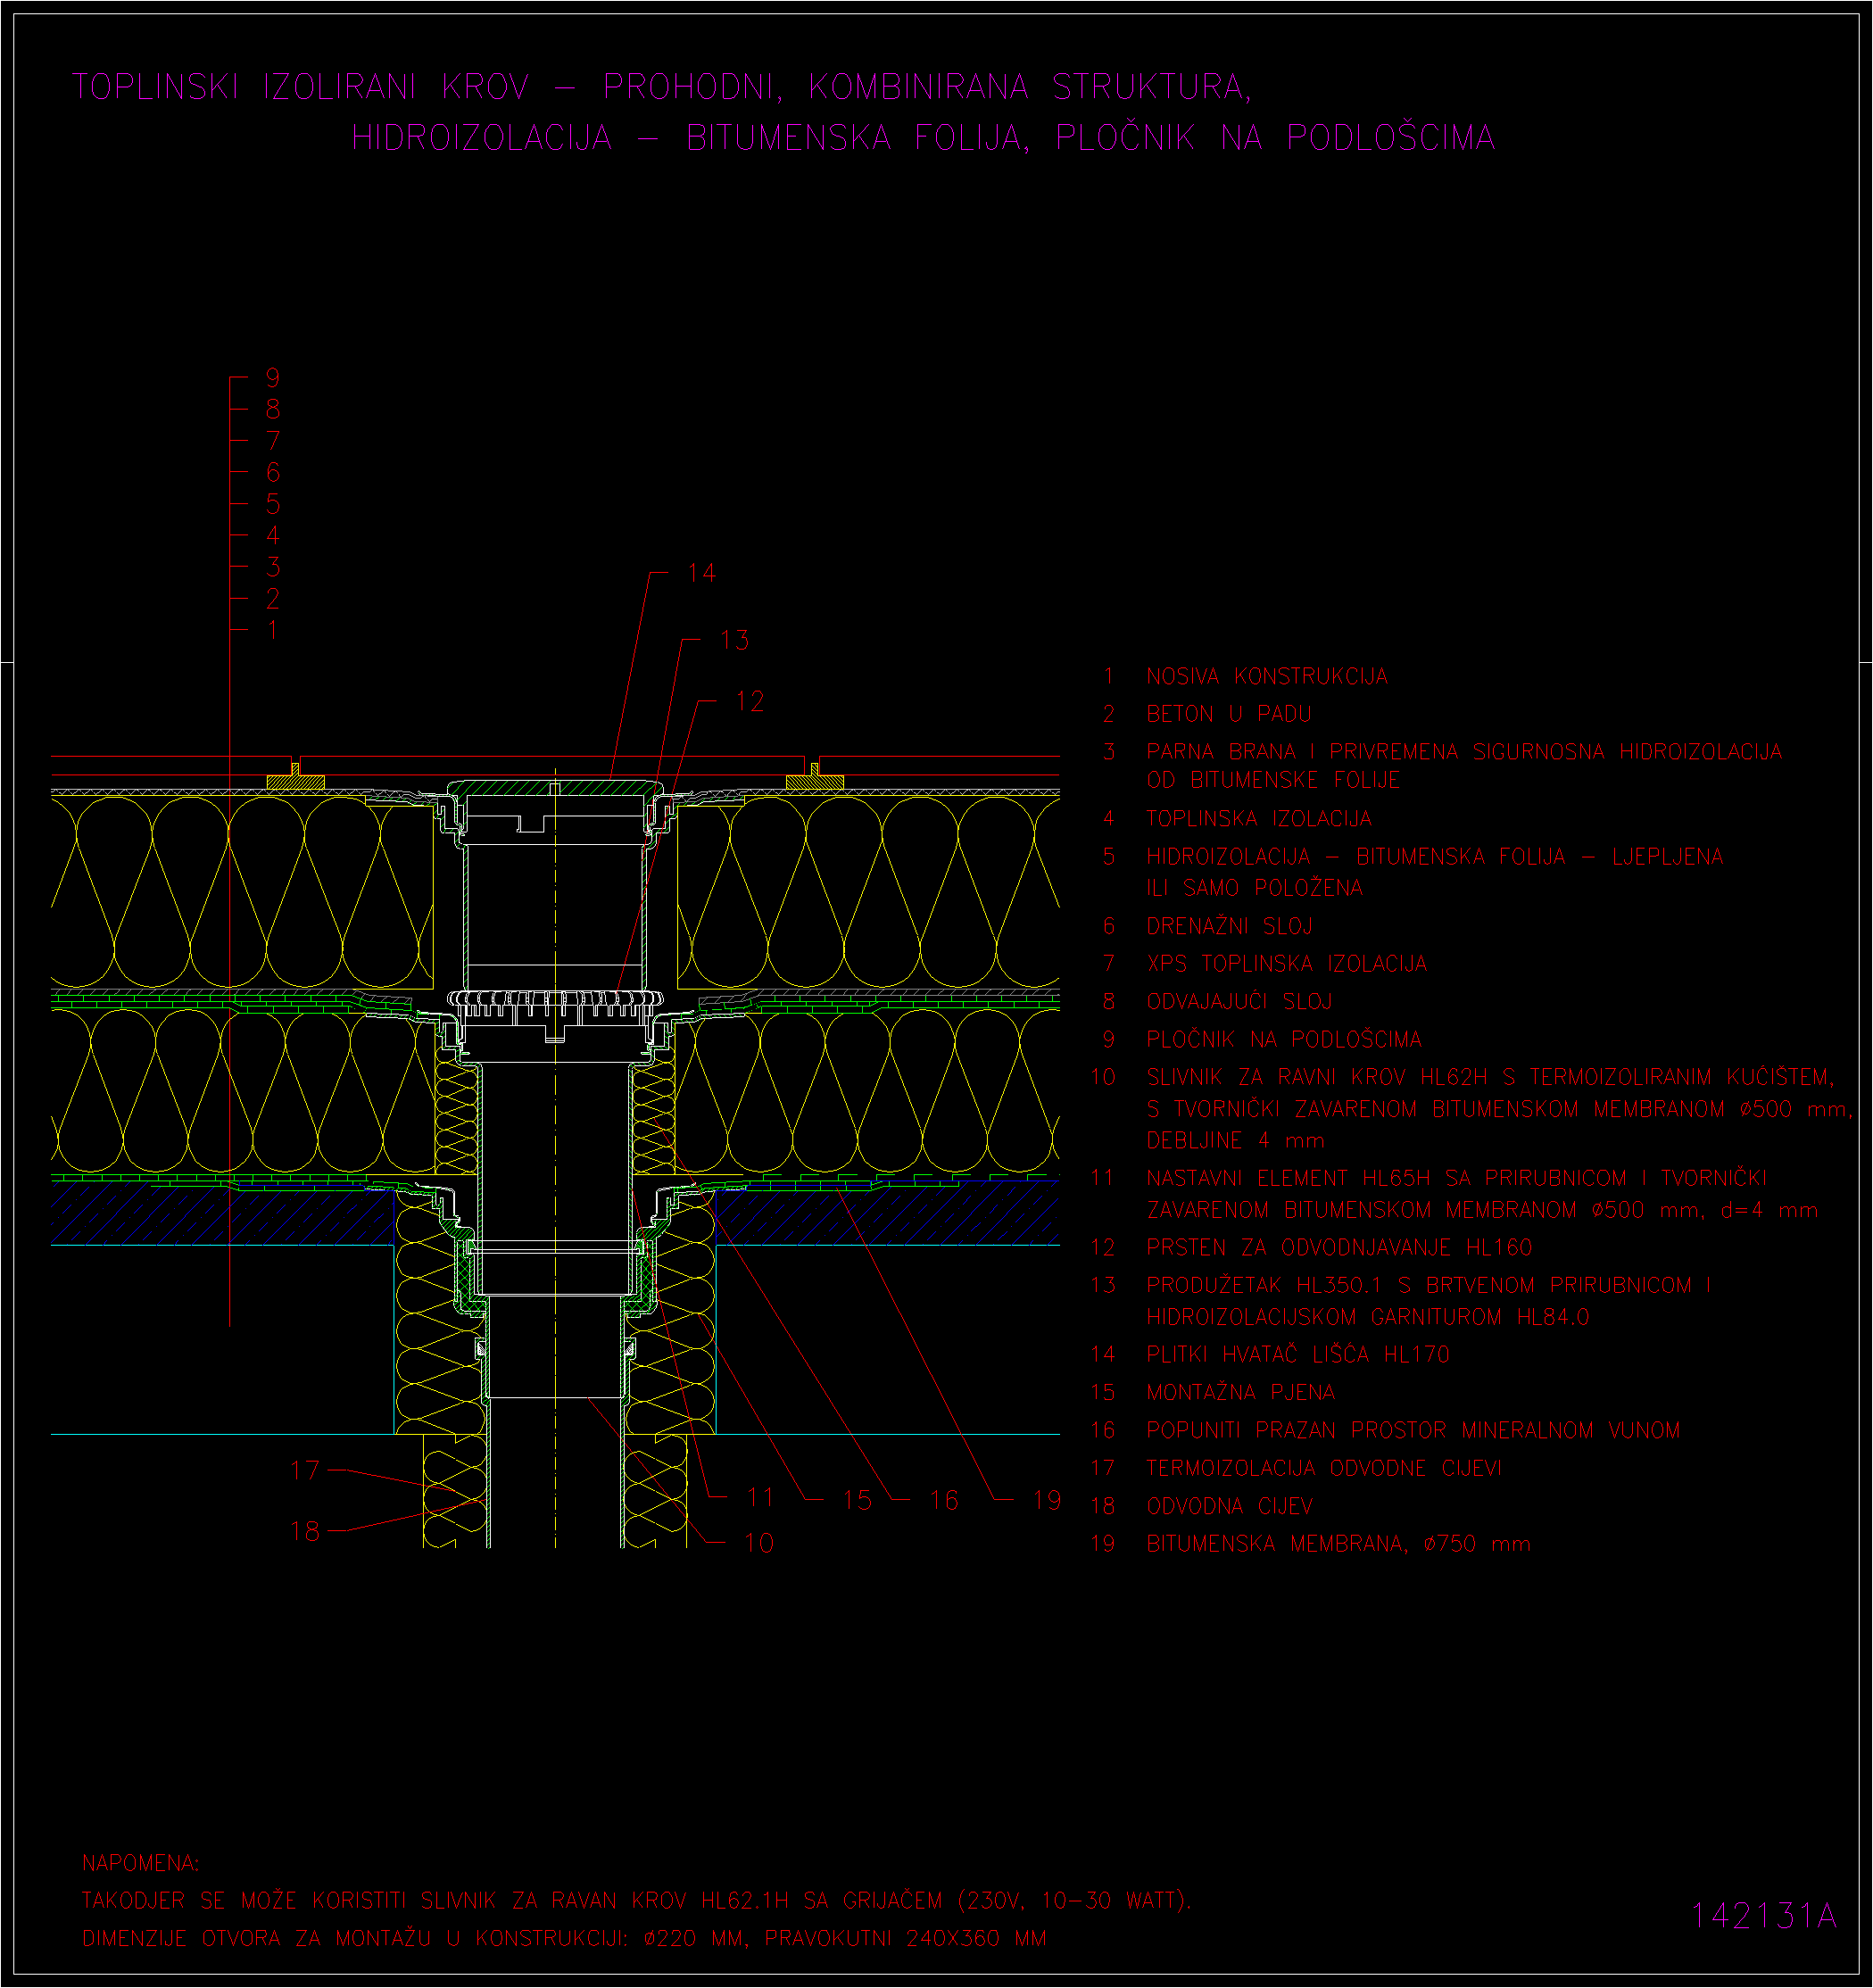Select layer marker '7' on the vertical leader
The height and width of the screenshot is (1988, 1873).
[x=273, y=441]
